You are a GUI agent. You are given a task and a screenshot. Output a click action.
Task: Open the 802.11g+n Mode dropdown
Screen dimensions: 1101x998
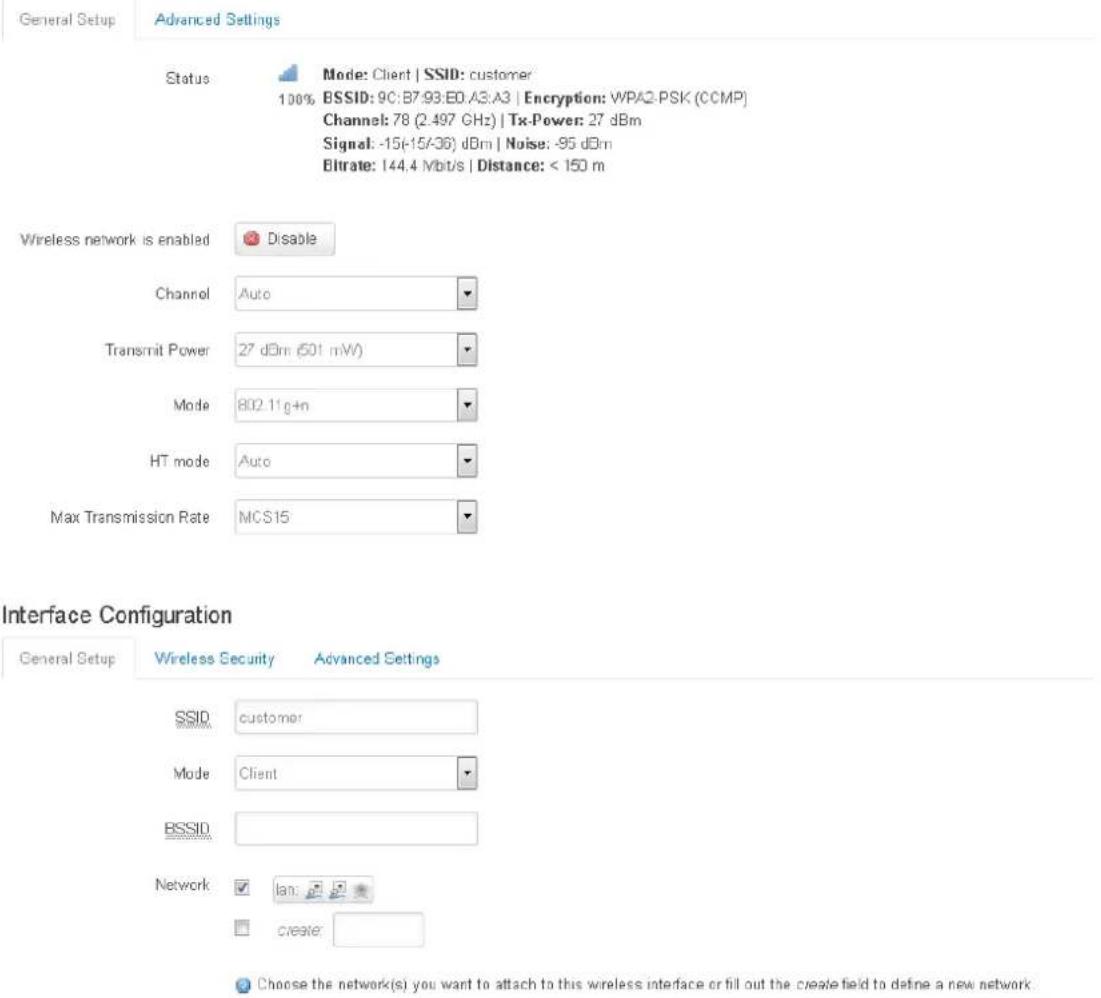coord(356,405)
